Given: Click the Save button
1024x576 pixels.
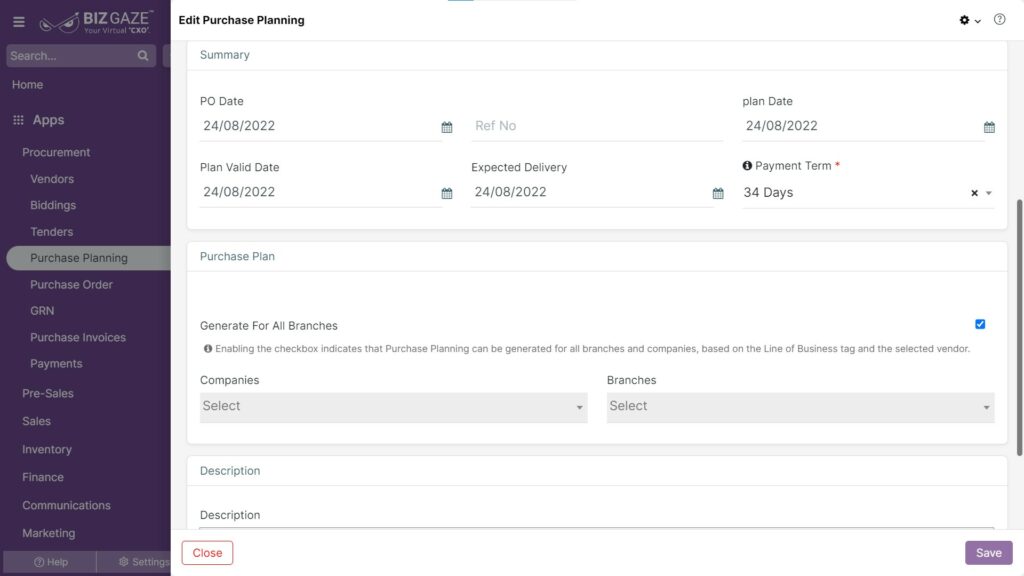Looking at the screenshot, I should 988,552.
